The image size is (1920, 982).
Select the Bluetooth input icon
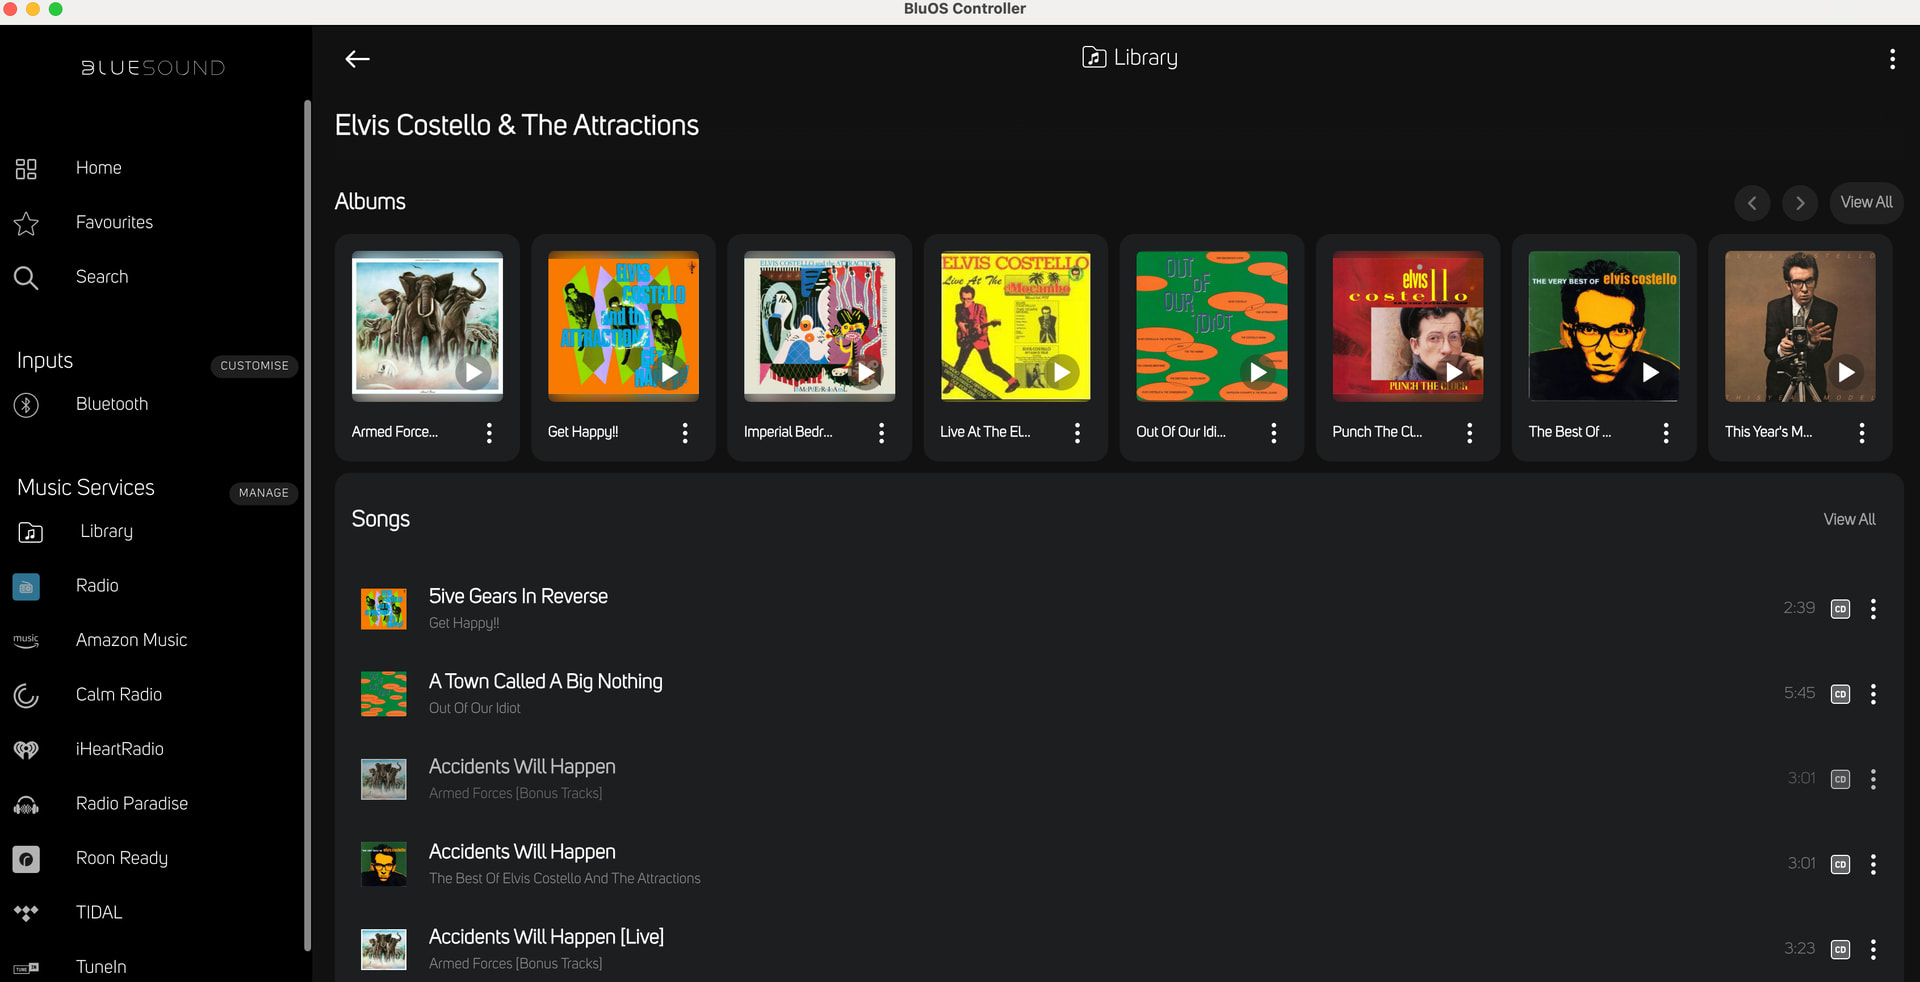26,405
